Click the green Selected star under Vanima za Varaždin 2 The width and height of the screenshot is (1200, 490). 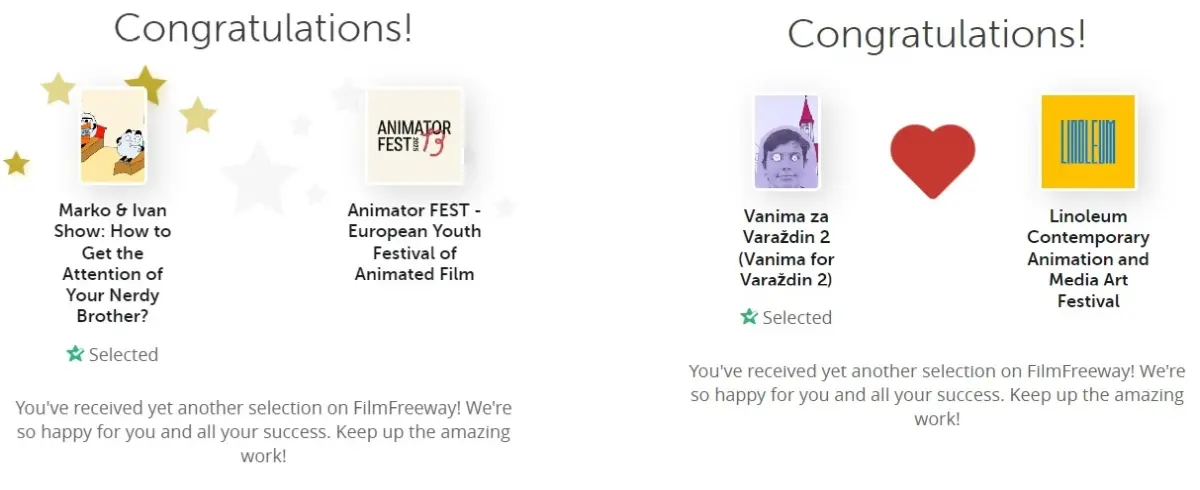[x=749, y=317]
